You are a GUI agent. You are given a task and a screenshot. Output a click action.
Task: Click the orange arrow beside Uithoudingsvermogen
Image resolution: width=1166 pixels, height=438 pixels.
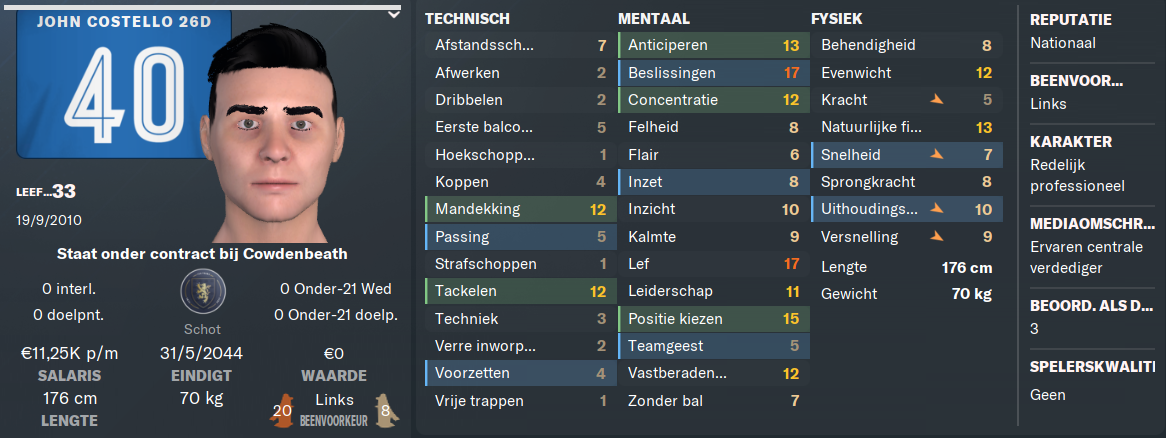pyautogui.click(x=936, y=210)
